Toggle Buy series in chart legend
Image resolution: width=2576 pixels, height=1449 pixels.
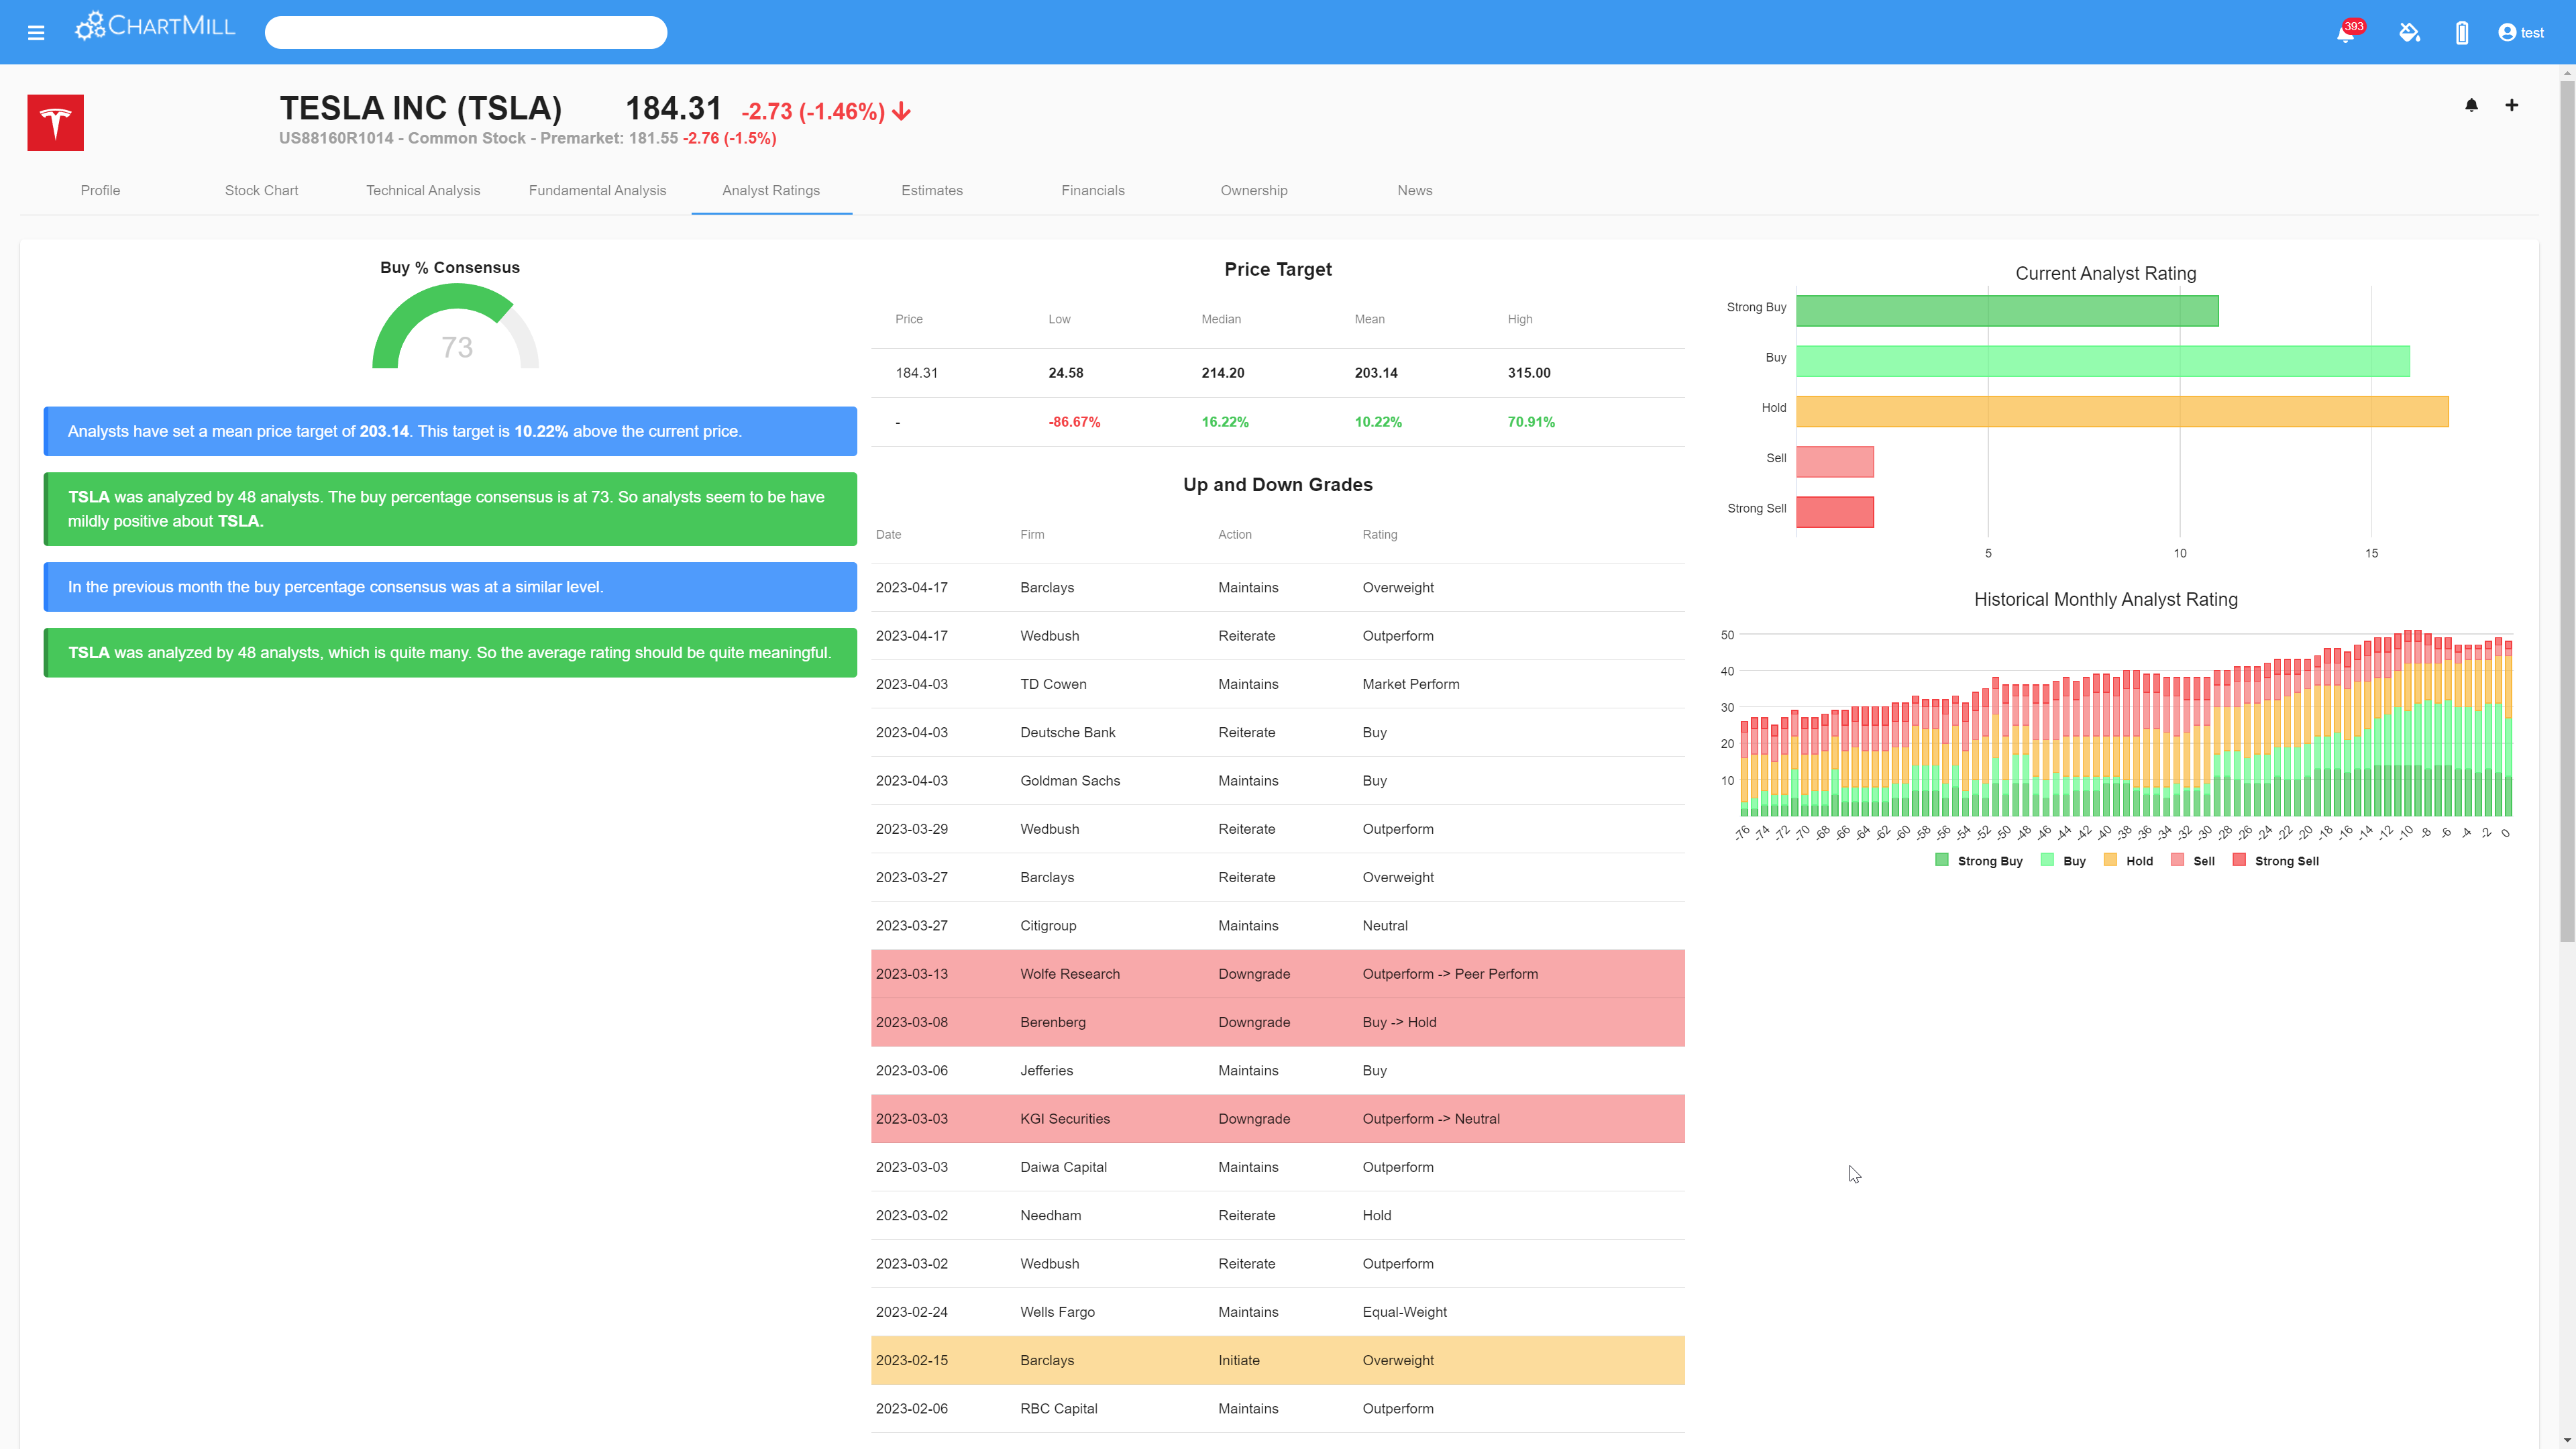[x=2063, y=861]
